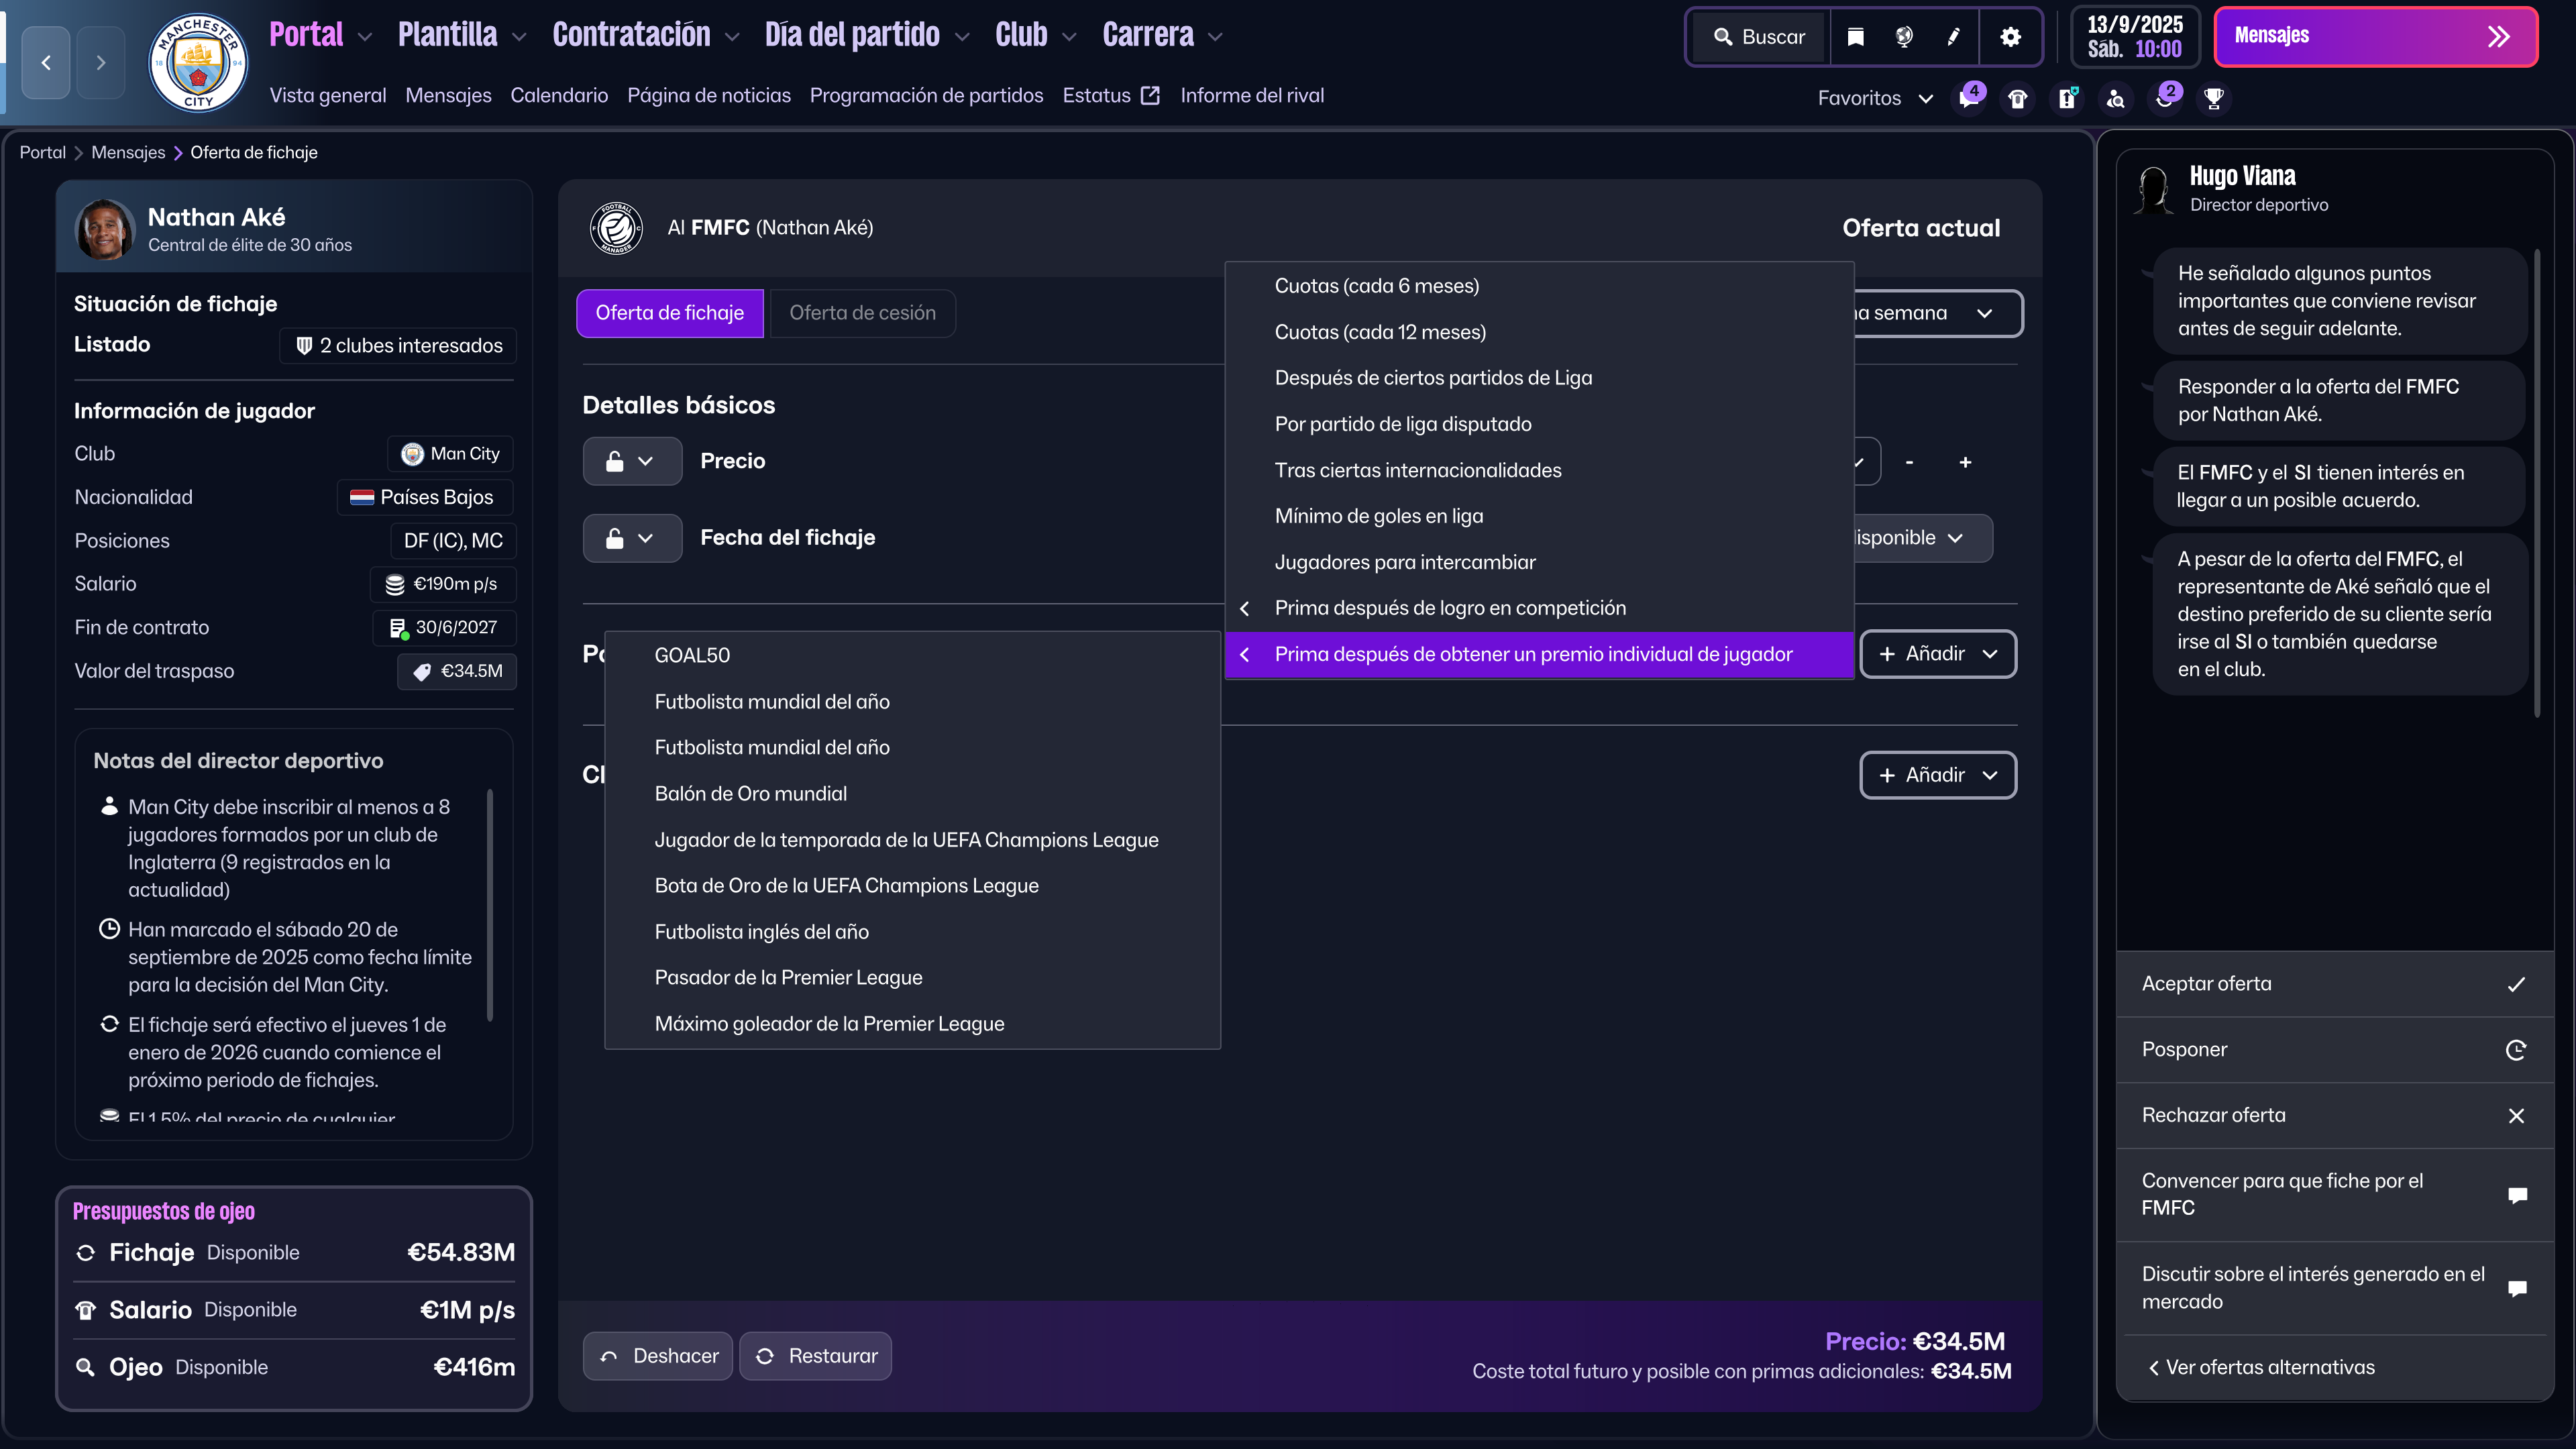Click the shirt/kit icon near Favoritos
Image resolution: width=2576 pixels, height=1449 pixels.
click(2017, 98)
